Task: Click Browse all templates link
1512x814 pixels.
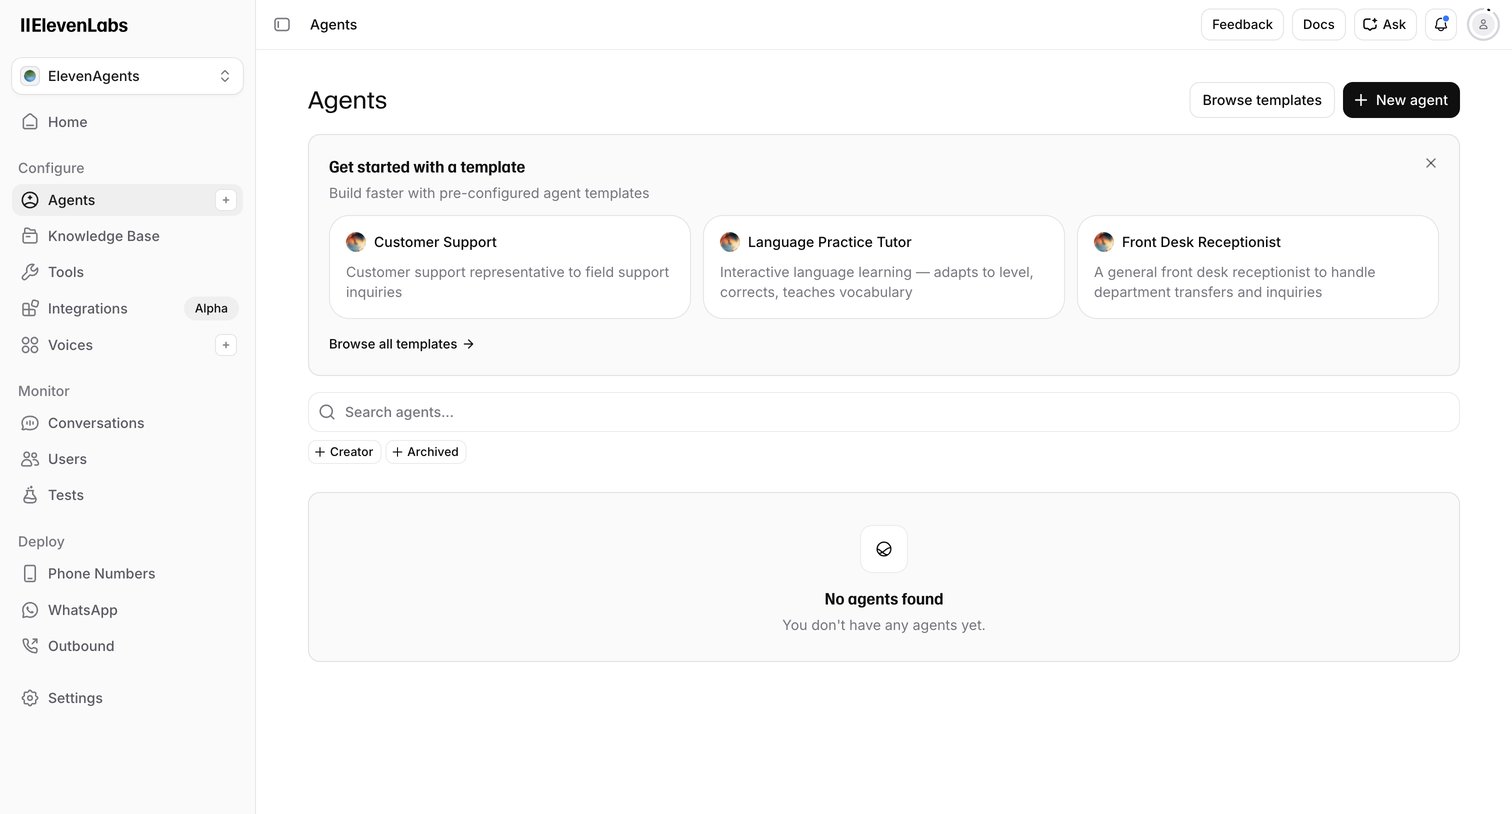Action: tap(401, 344)
